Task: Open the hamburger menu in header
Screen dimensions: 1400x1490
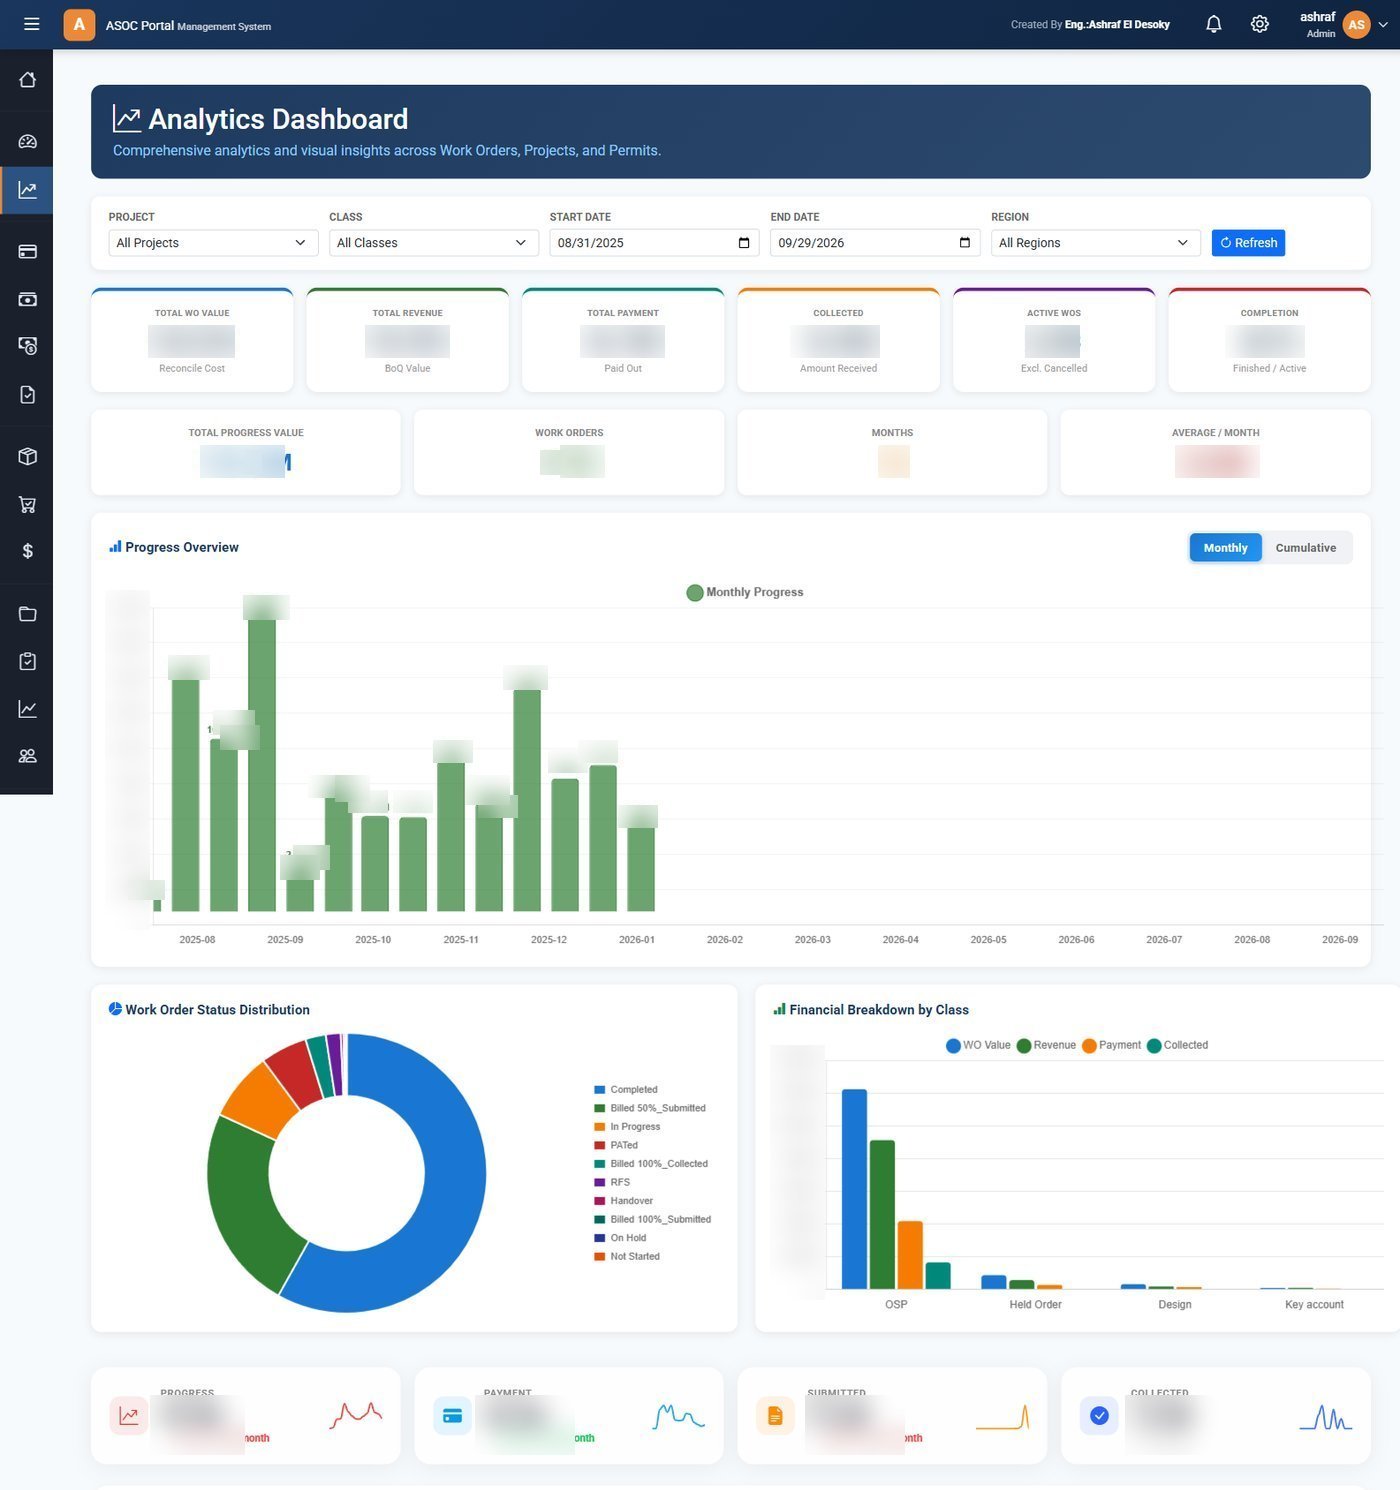Action: click(32, 24)
